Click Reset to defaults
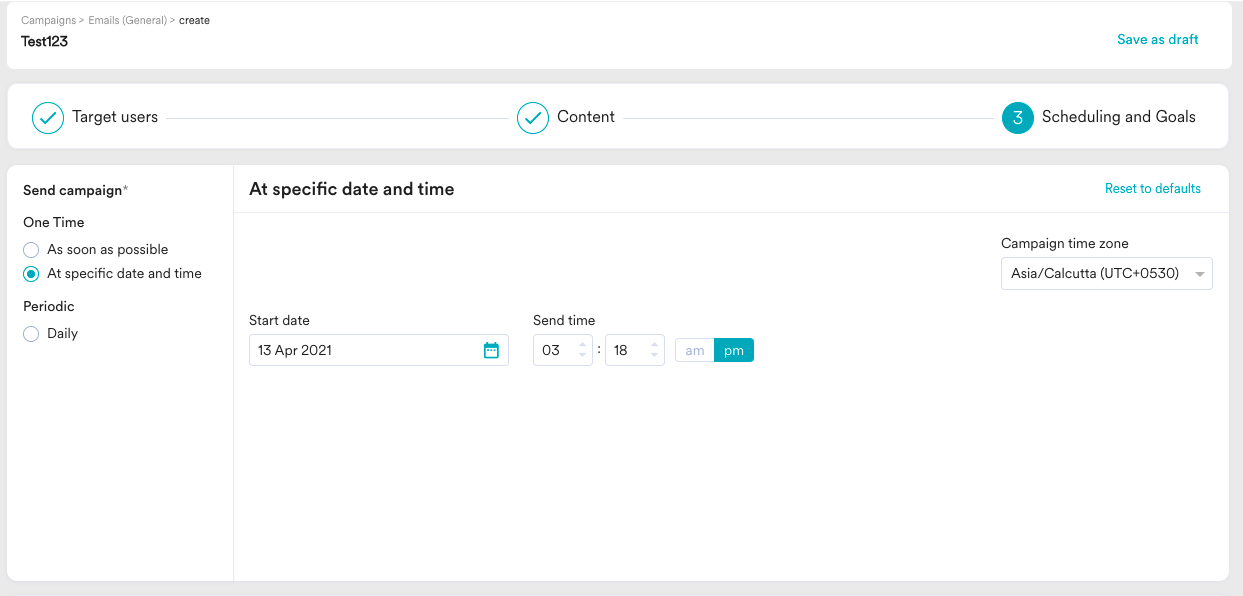 [x=1153, y=189]
